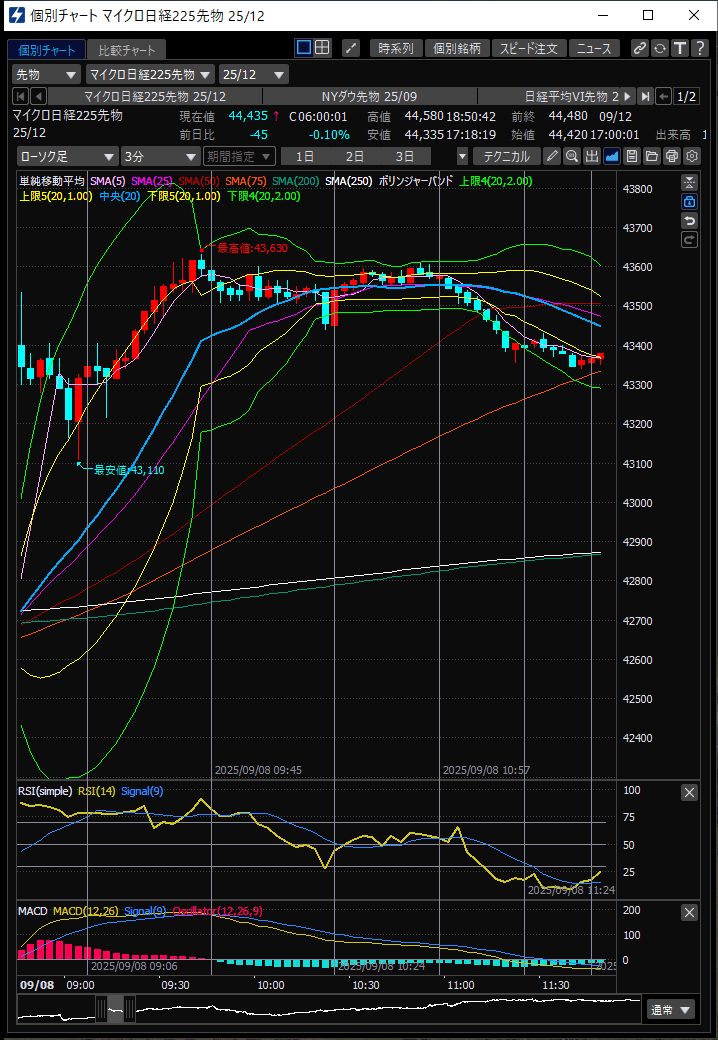Viewport: 718px width, 1040px height.
Task: Click vertical compress scale icon
Action: pos(689,182)
